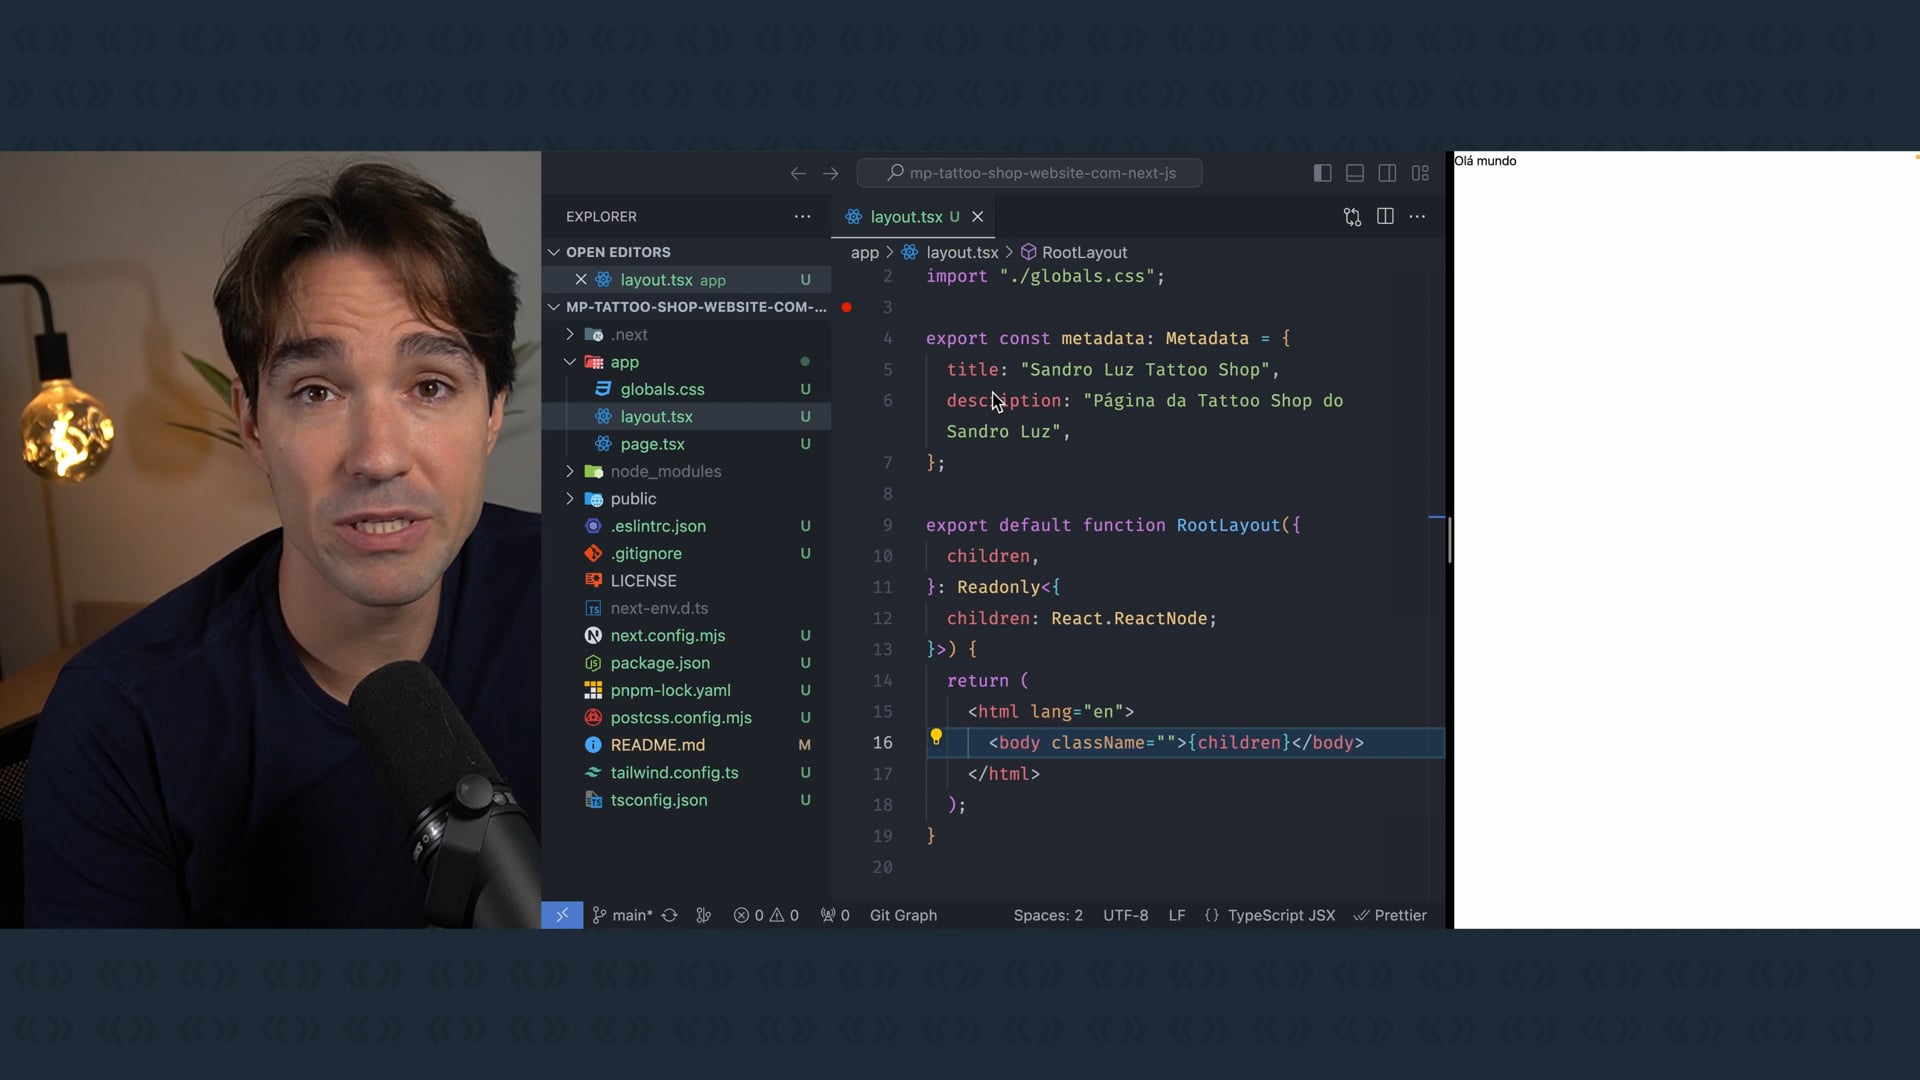Click the RootLayout breadcrumb item
The image size is (1920, 1080).
coord(1083,252)
